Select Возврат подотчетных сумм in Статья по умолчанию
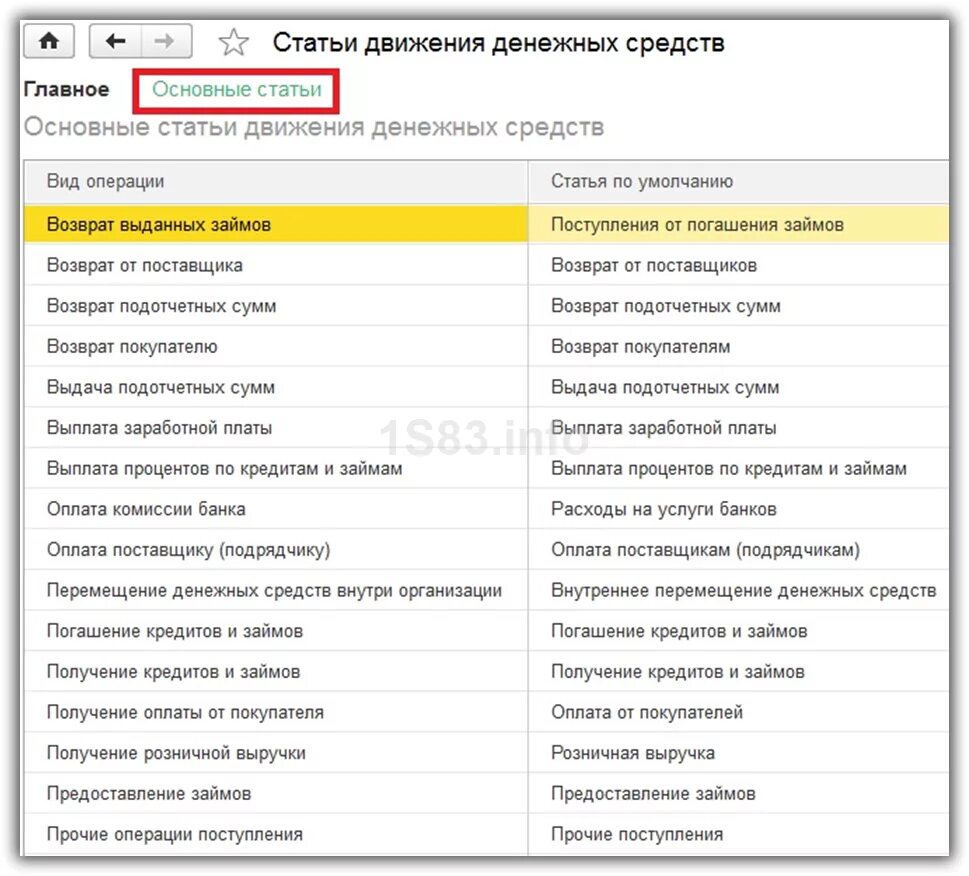 pyautogui.click(x=738, y=306)
